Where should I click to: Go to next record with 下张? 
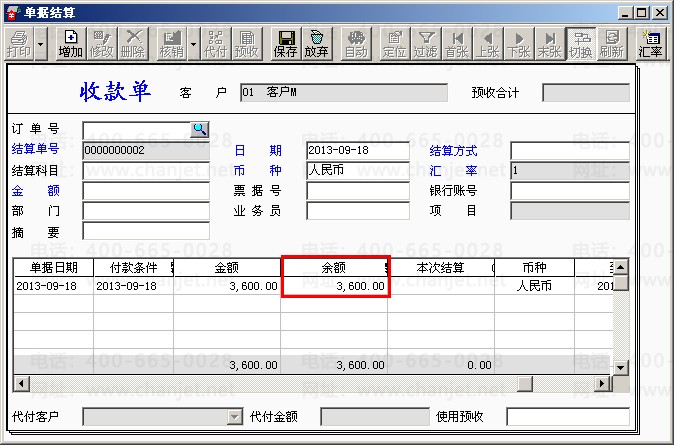tap(519, 44)
